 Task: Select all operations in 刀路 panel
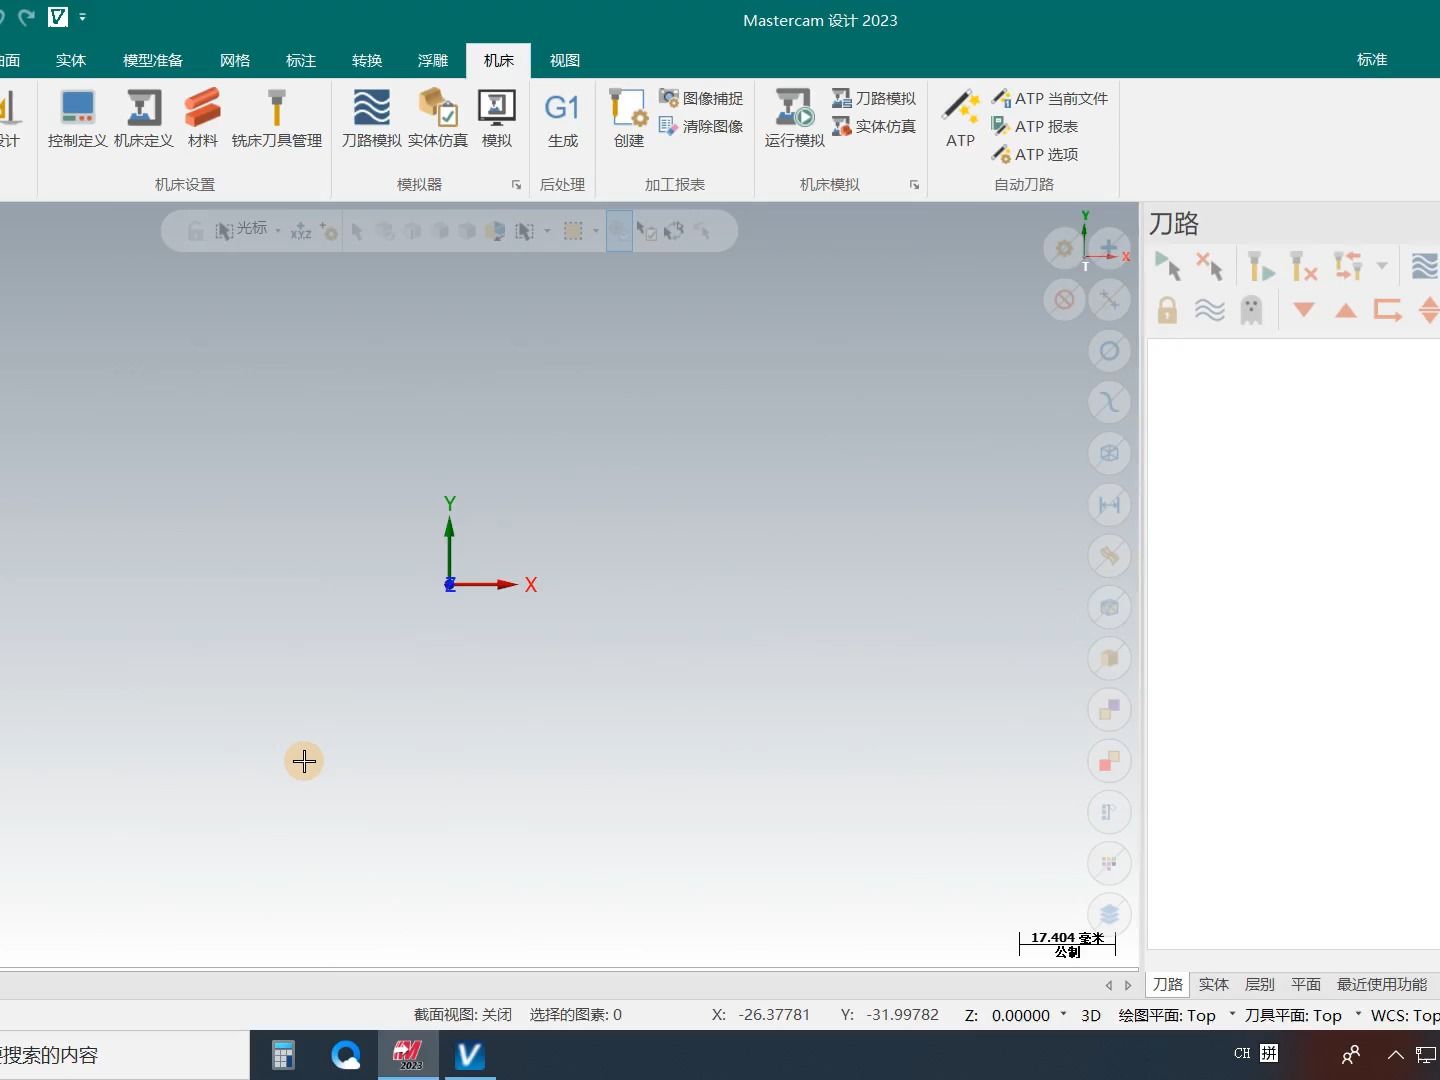point(1167,266)
